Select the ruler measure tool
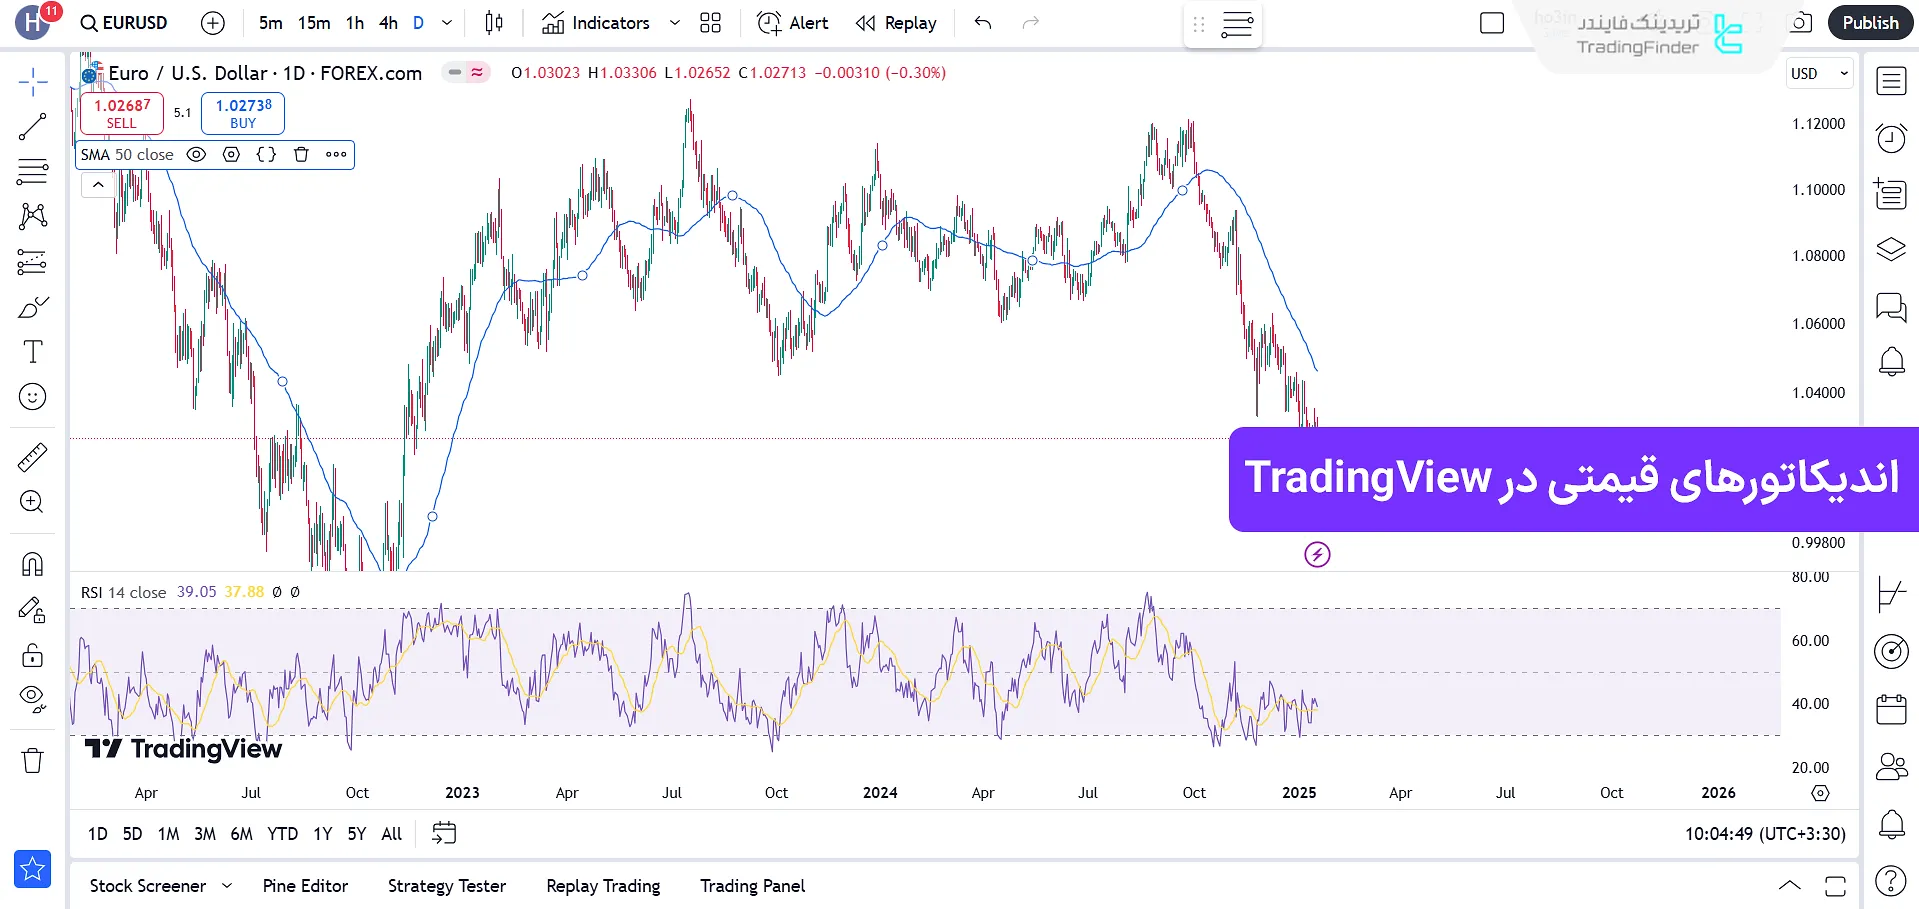This screenshot has width=1919, height=909. click(x=32, y=458)
